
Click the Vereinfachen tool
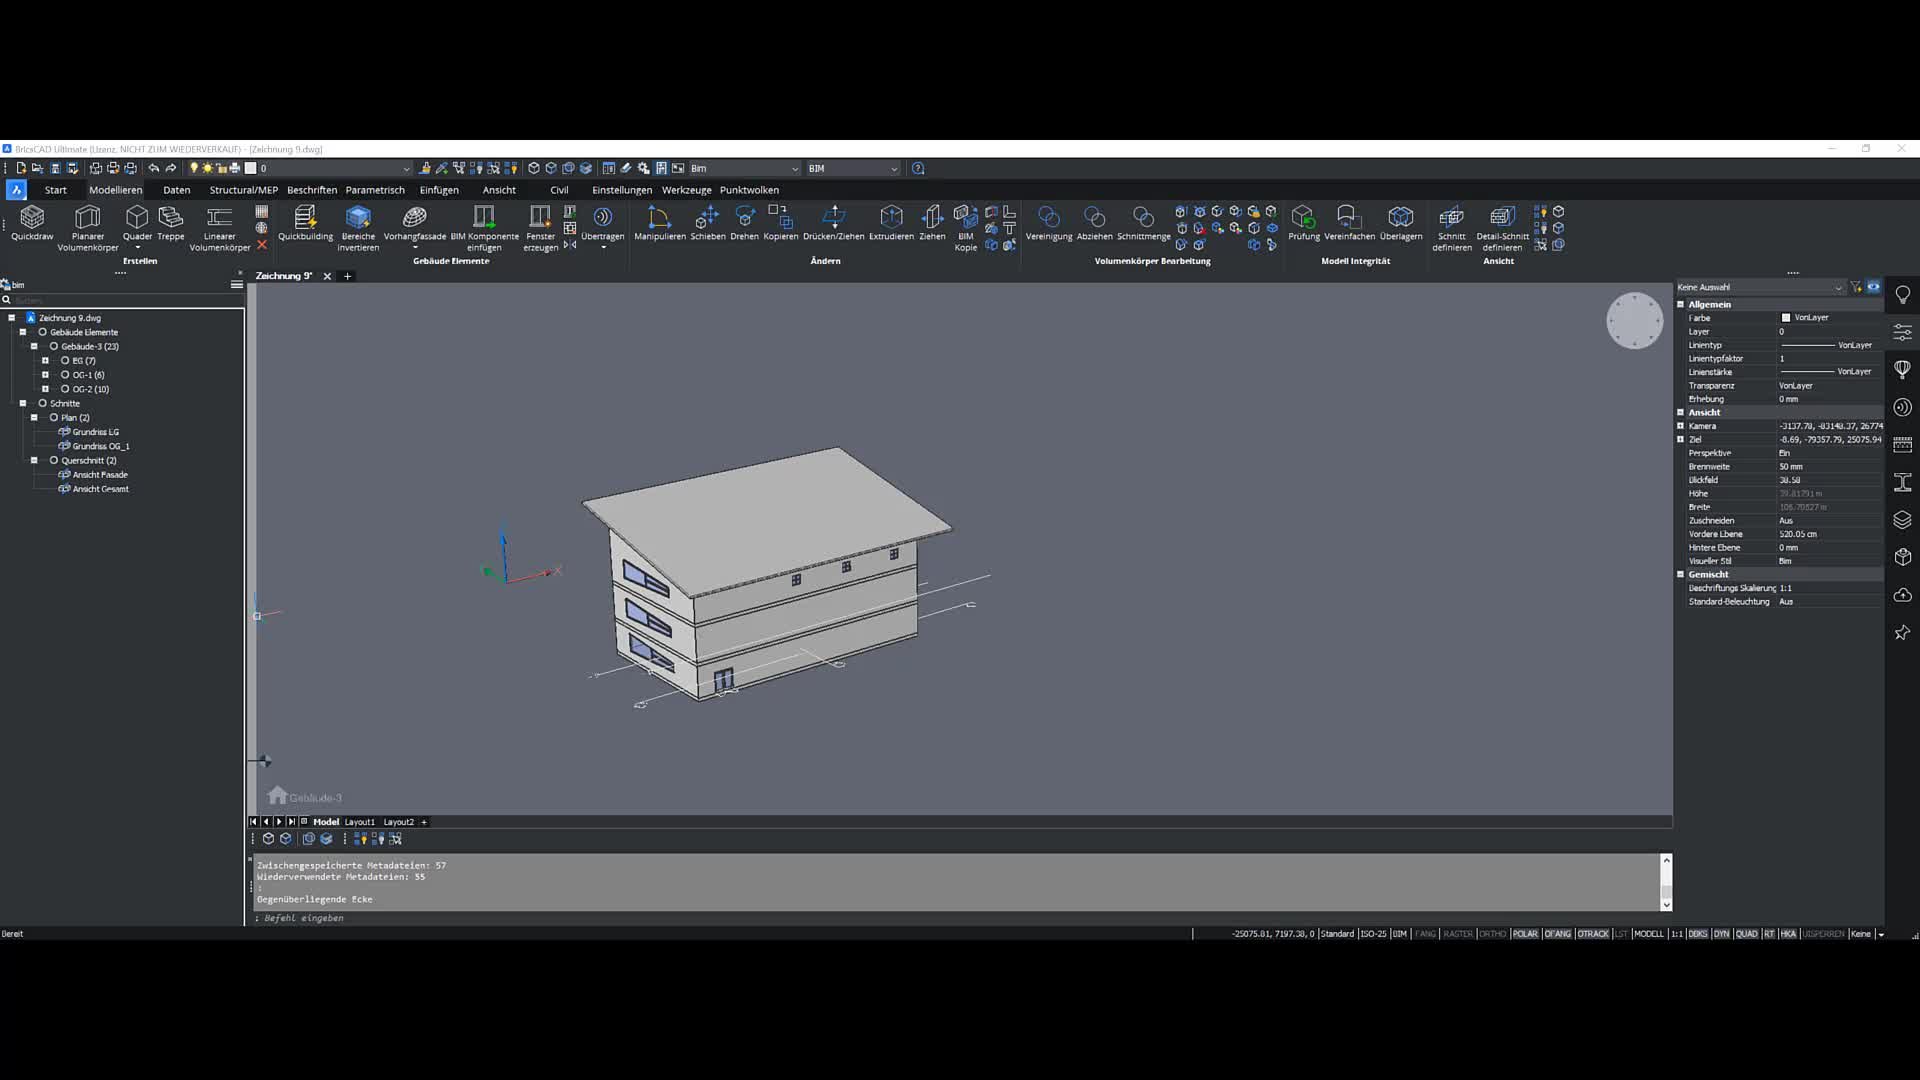click(1349, 224)
